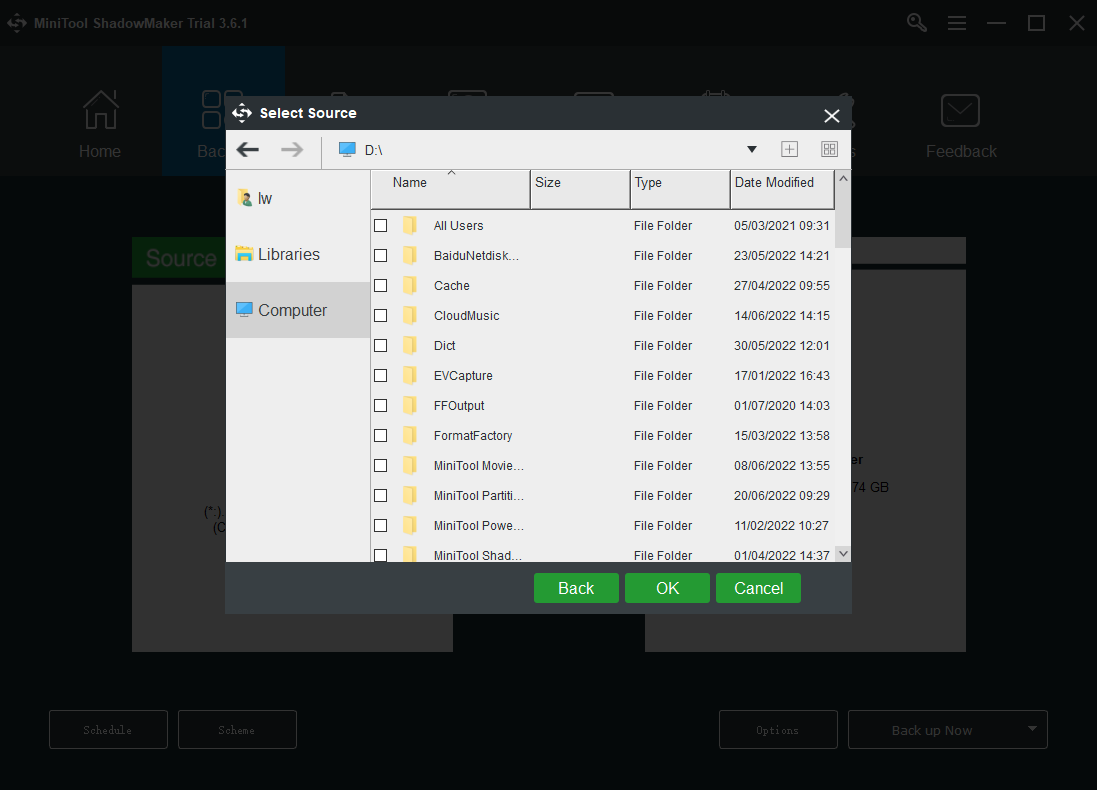Sort by the Date Modified column header

(x=782, y=189)
